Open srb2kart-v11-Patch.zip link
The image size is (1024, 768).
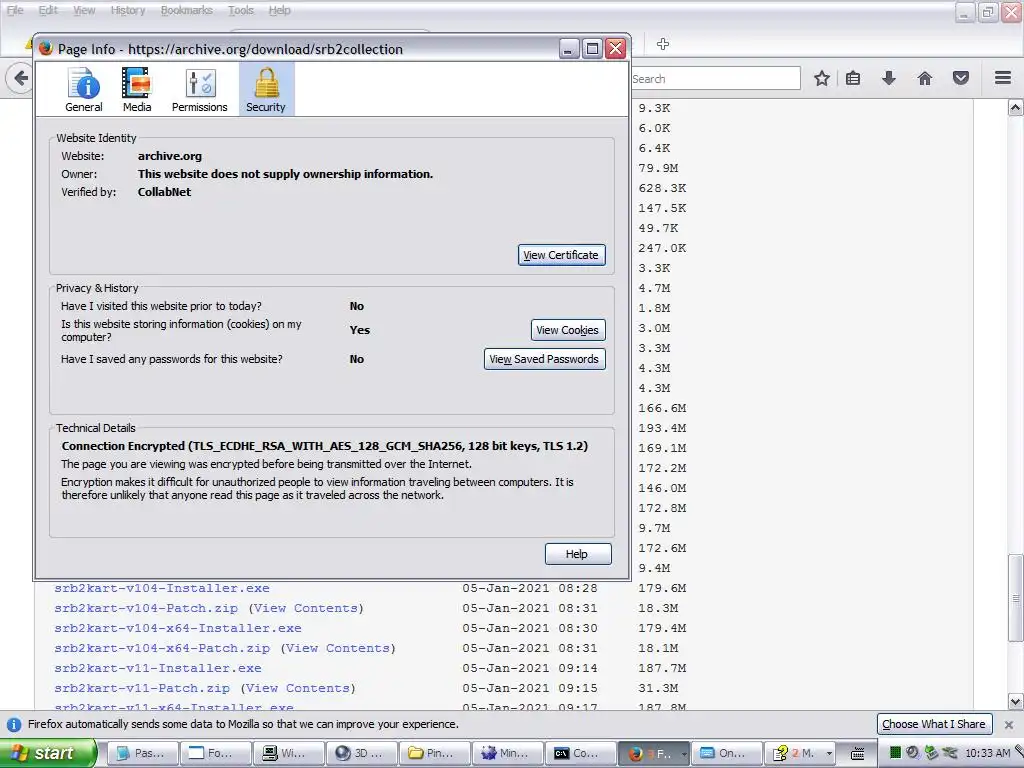142,688
